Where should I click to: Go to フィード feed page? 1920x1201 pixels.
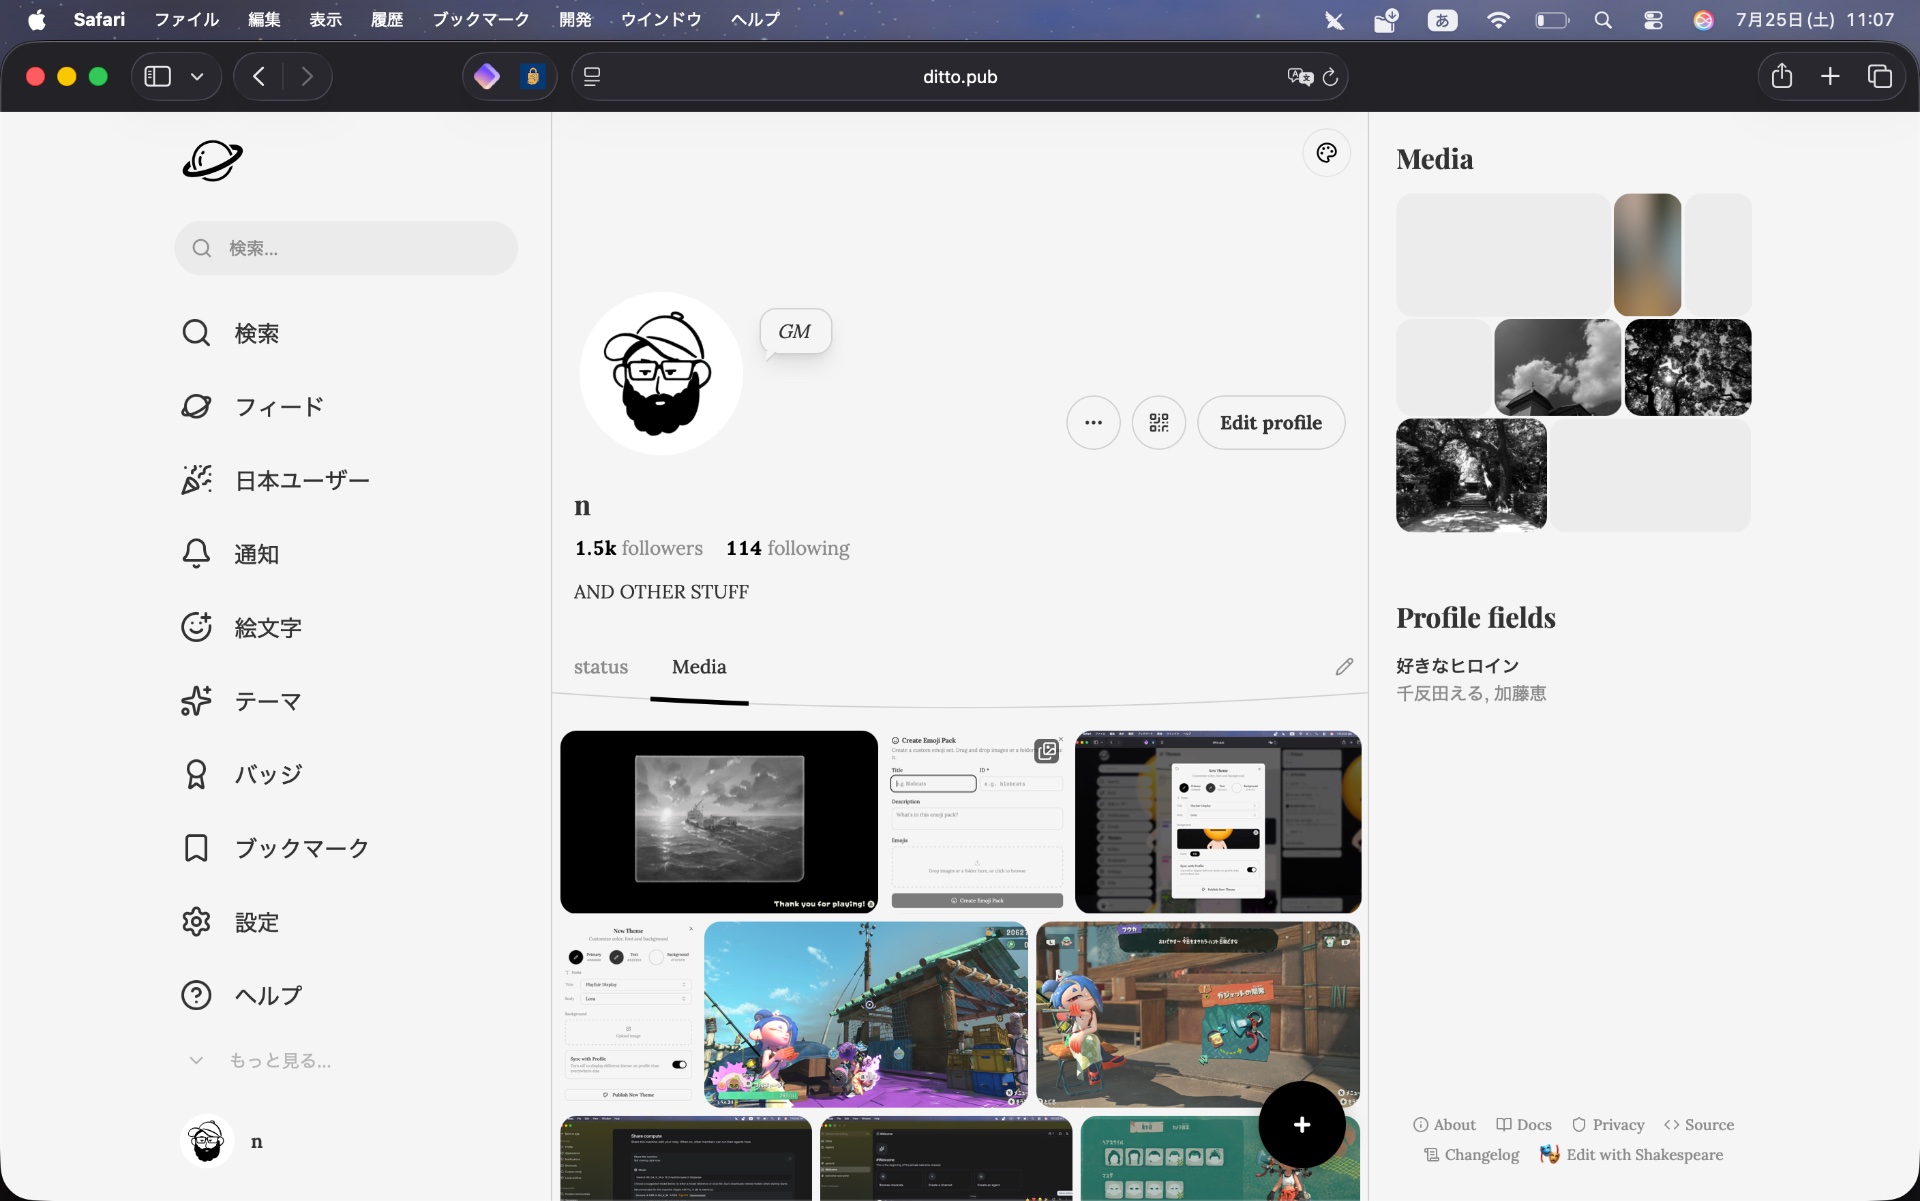click(252, 407)
